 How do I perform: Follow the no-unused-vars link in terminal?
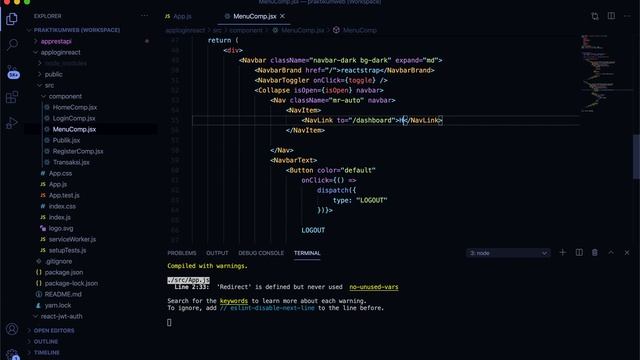[373, 287]
